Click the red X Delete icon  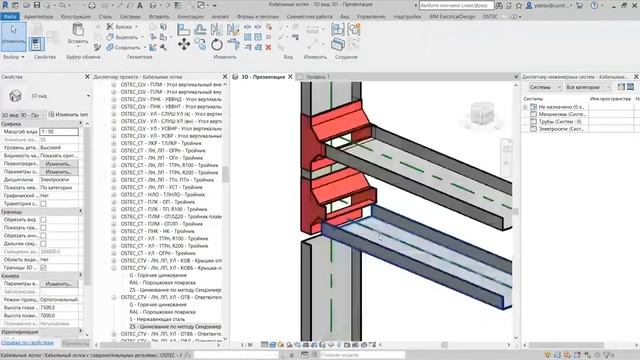point(268,47)
